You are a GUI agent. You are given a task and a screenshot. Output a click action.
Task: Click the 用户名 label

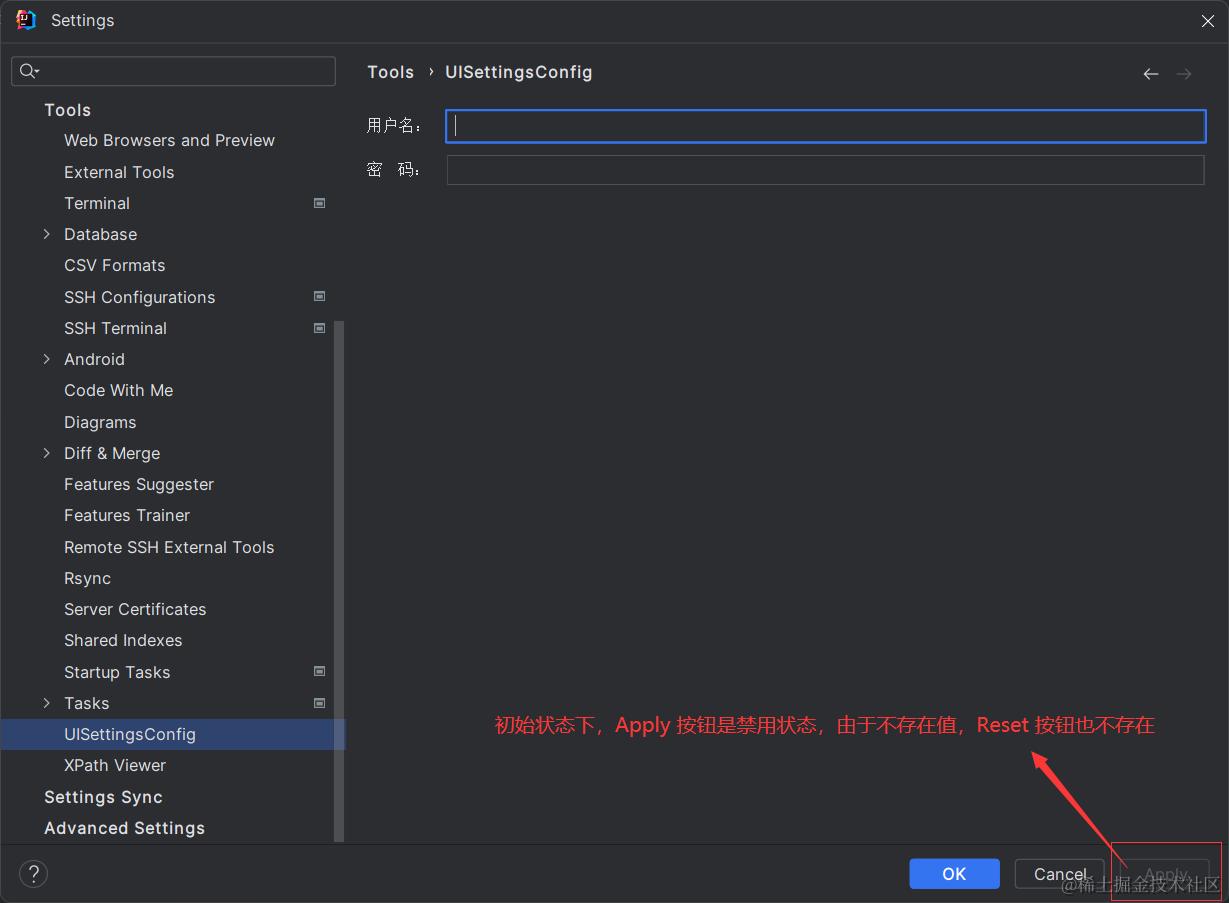(394, 126)
